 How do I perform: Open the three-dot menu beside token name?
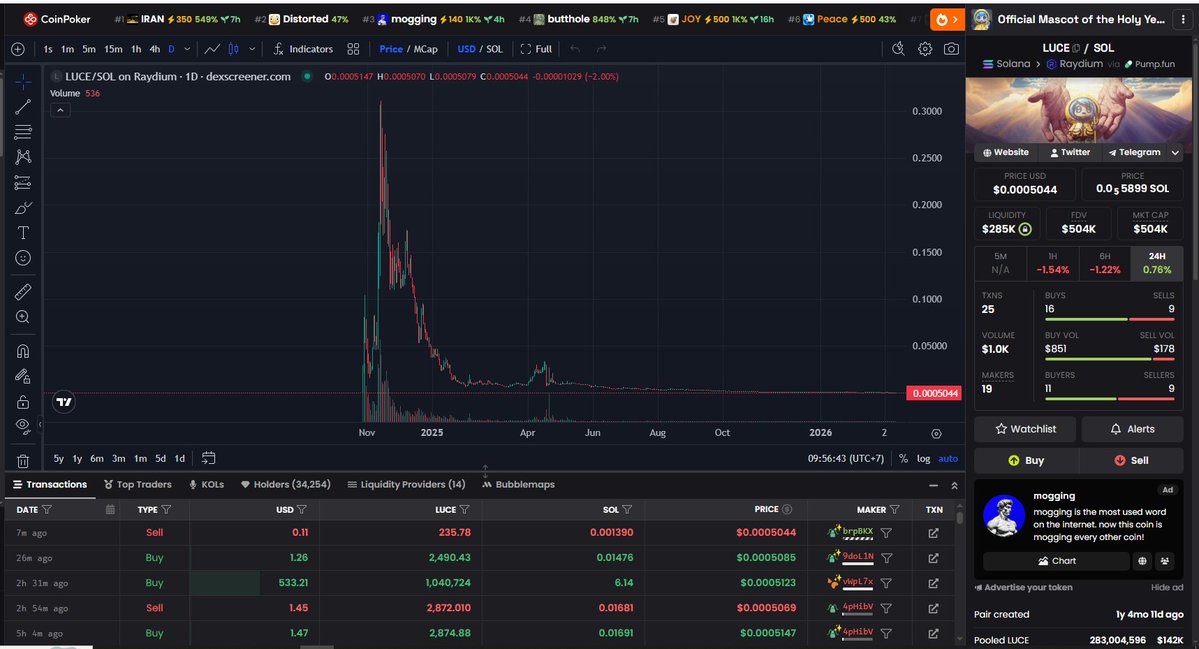(1184, 19)
